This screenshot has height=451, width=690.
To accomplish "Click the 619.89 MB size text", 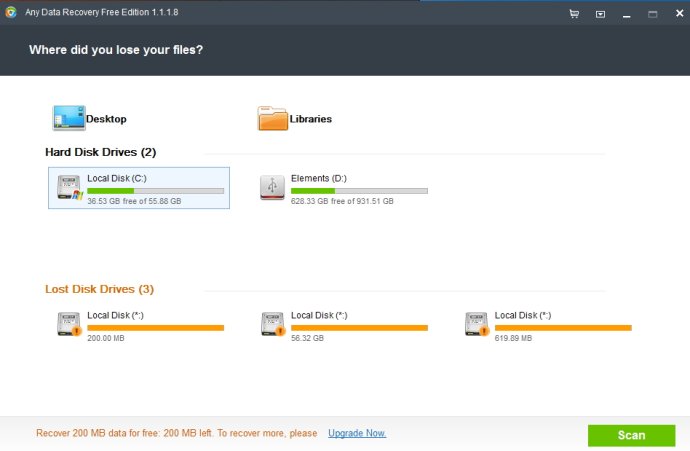I will pos(513,338).
